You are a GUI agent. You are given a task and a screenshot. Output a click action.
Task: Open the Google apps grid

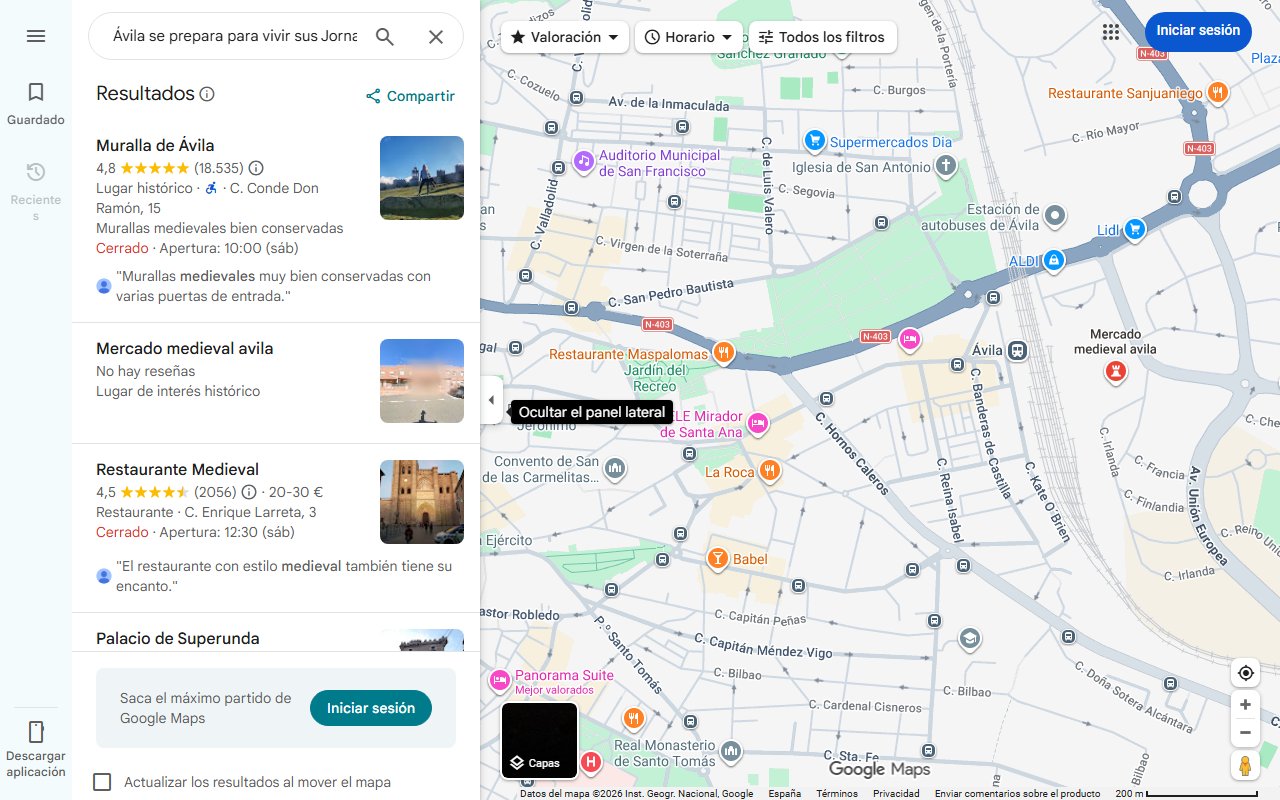[1111, 32]
